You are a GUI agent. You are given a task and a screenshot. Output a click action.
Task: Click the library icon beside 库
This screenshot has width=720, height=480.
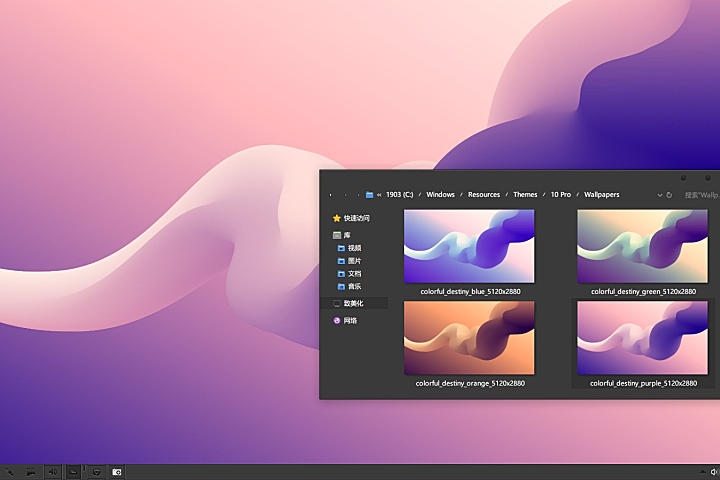(337, 235)
